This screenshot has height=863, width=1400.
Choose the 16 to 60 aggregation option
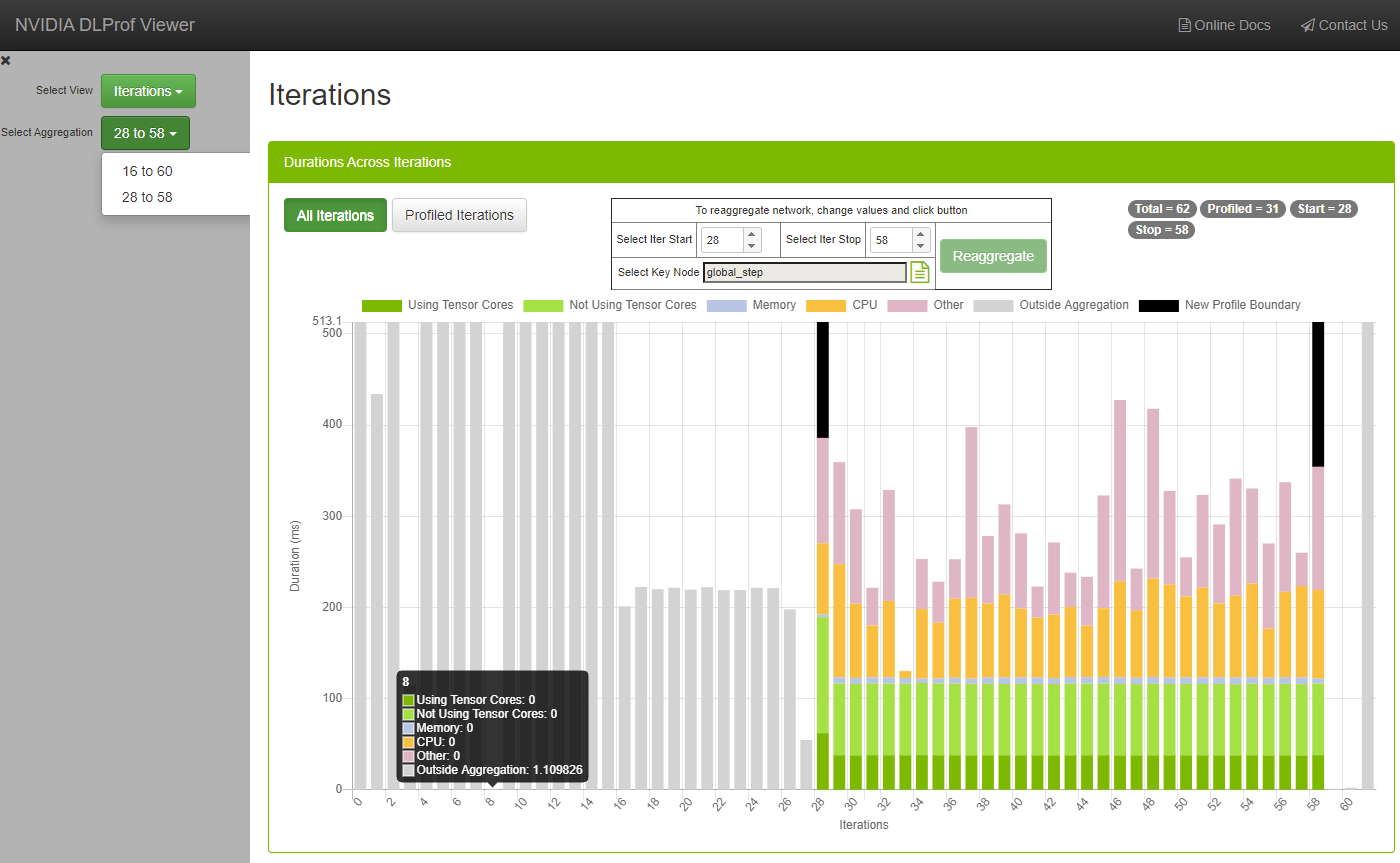point(147,171)
